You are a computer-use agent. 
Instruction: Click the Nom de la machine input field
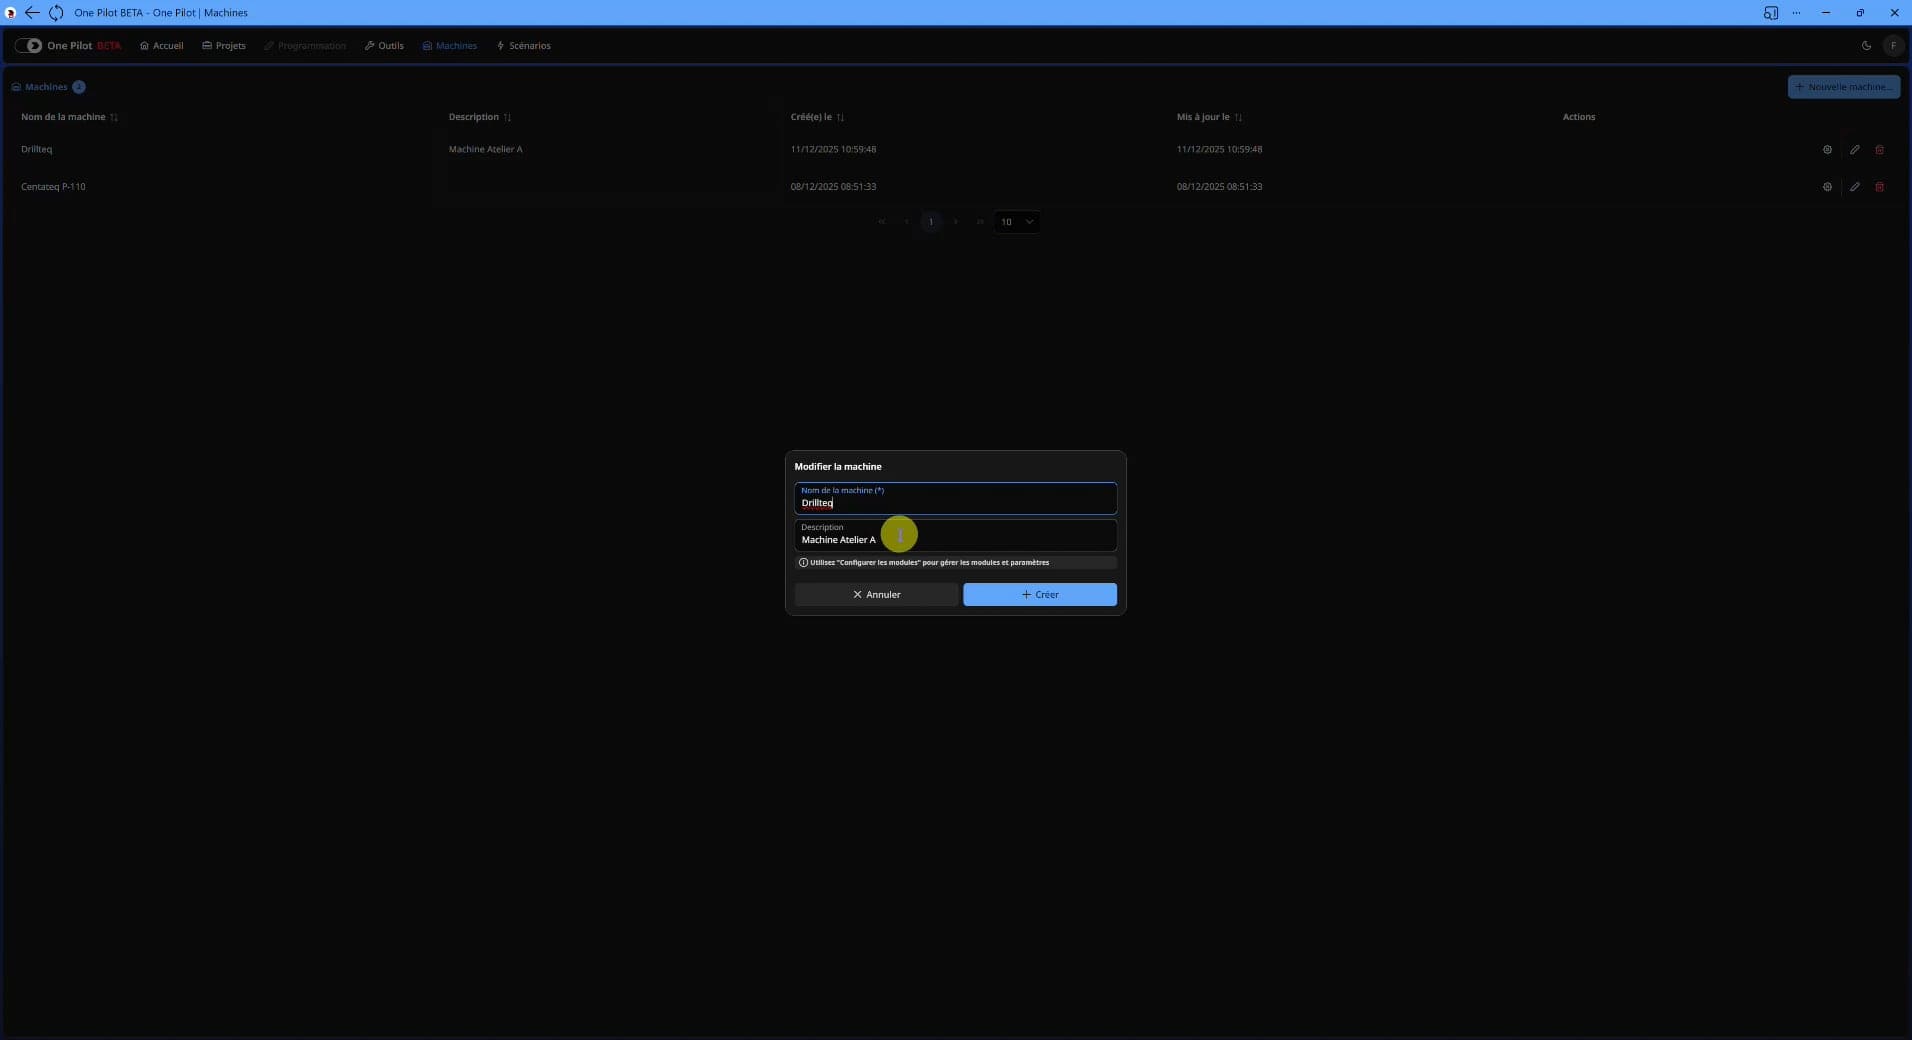pos(955,498)
